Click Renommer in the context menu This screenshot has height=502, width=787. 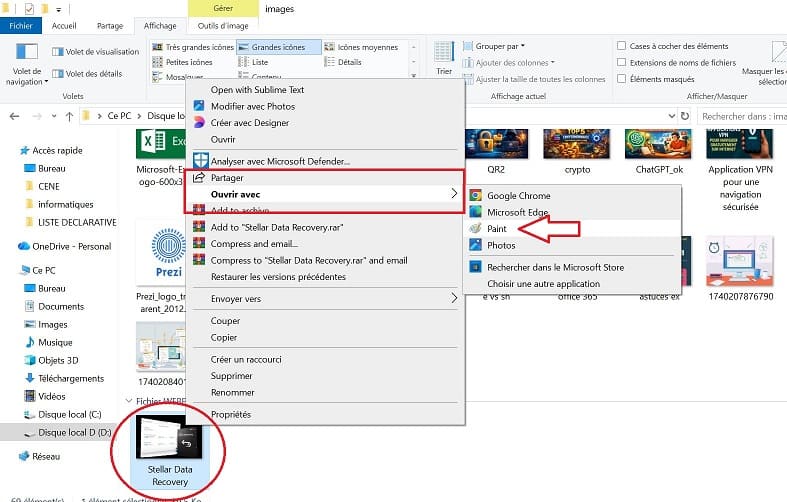tap(232, 393)
